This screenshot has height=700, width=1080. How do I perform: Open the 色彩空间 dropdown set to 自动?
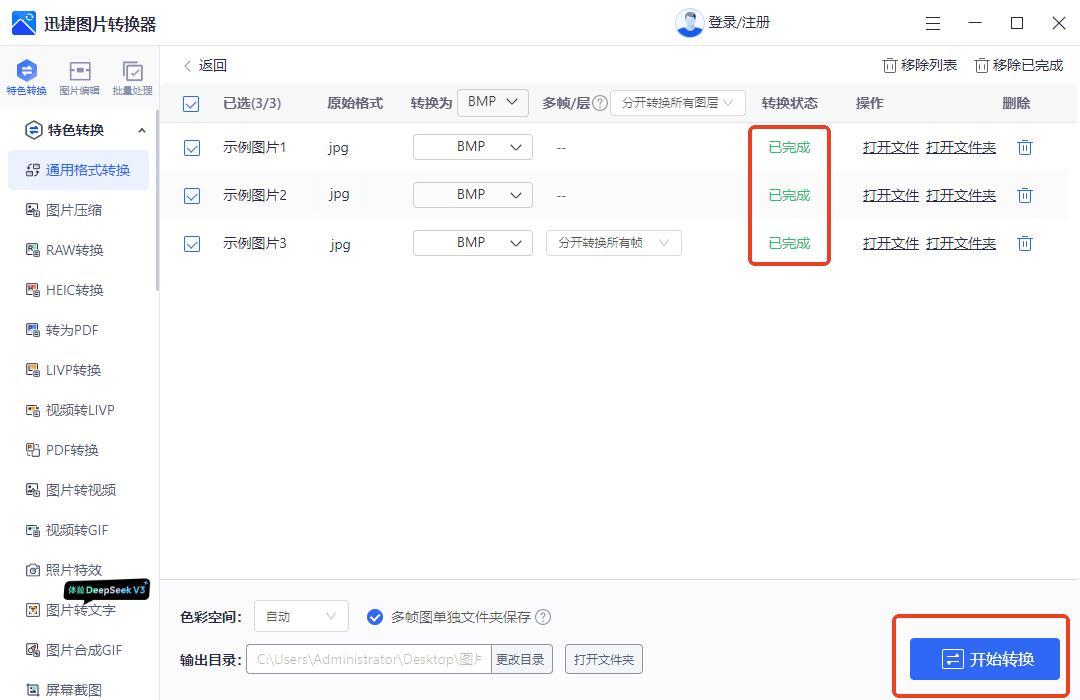[301, 617]
